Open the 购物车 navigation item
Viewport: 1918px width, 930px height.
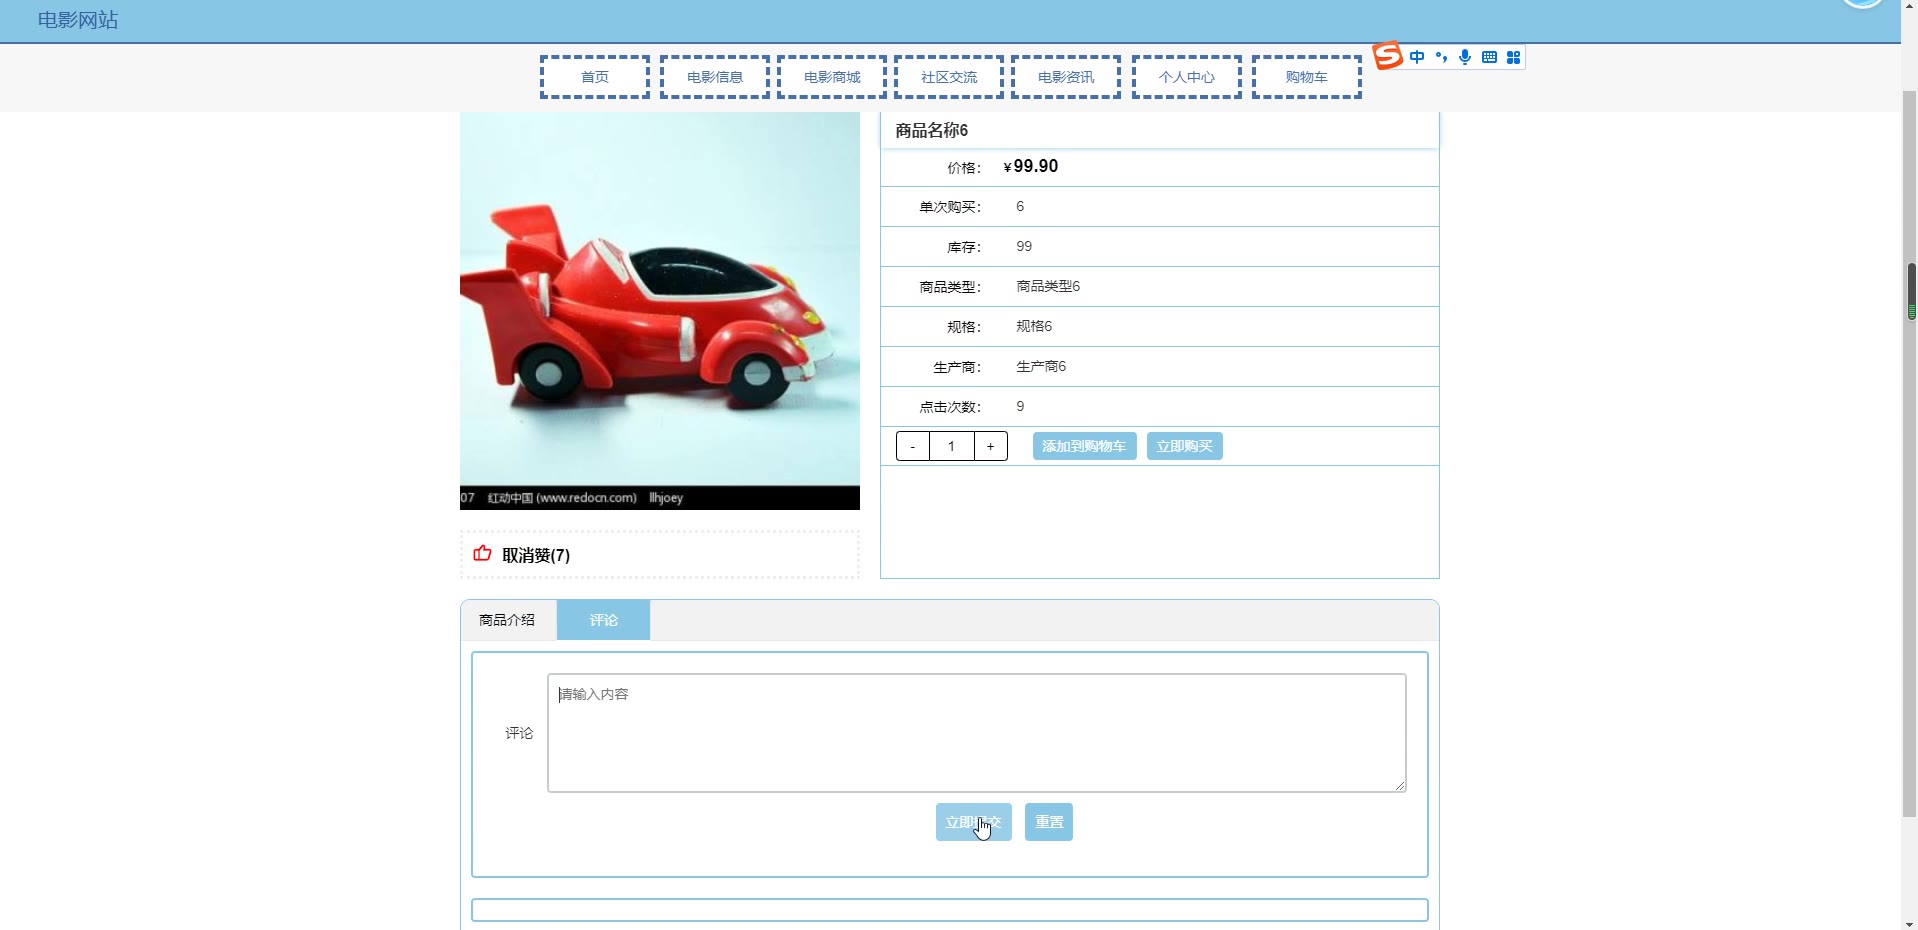point(1307,77)
